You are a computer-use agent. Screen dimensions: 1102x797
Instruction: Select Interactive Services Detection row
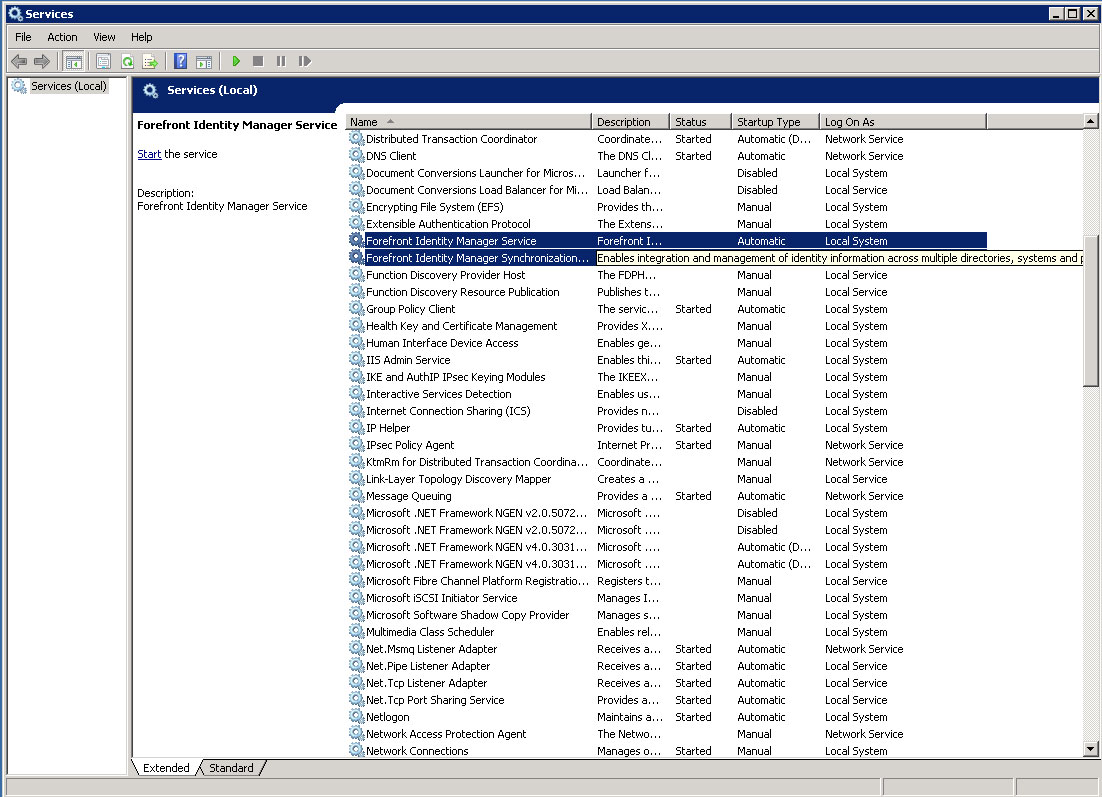(x=668, y=394)
